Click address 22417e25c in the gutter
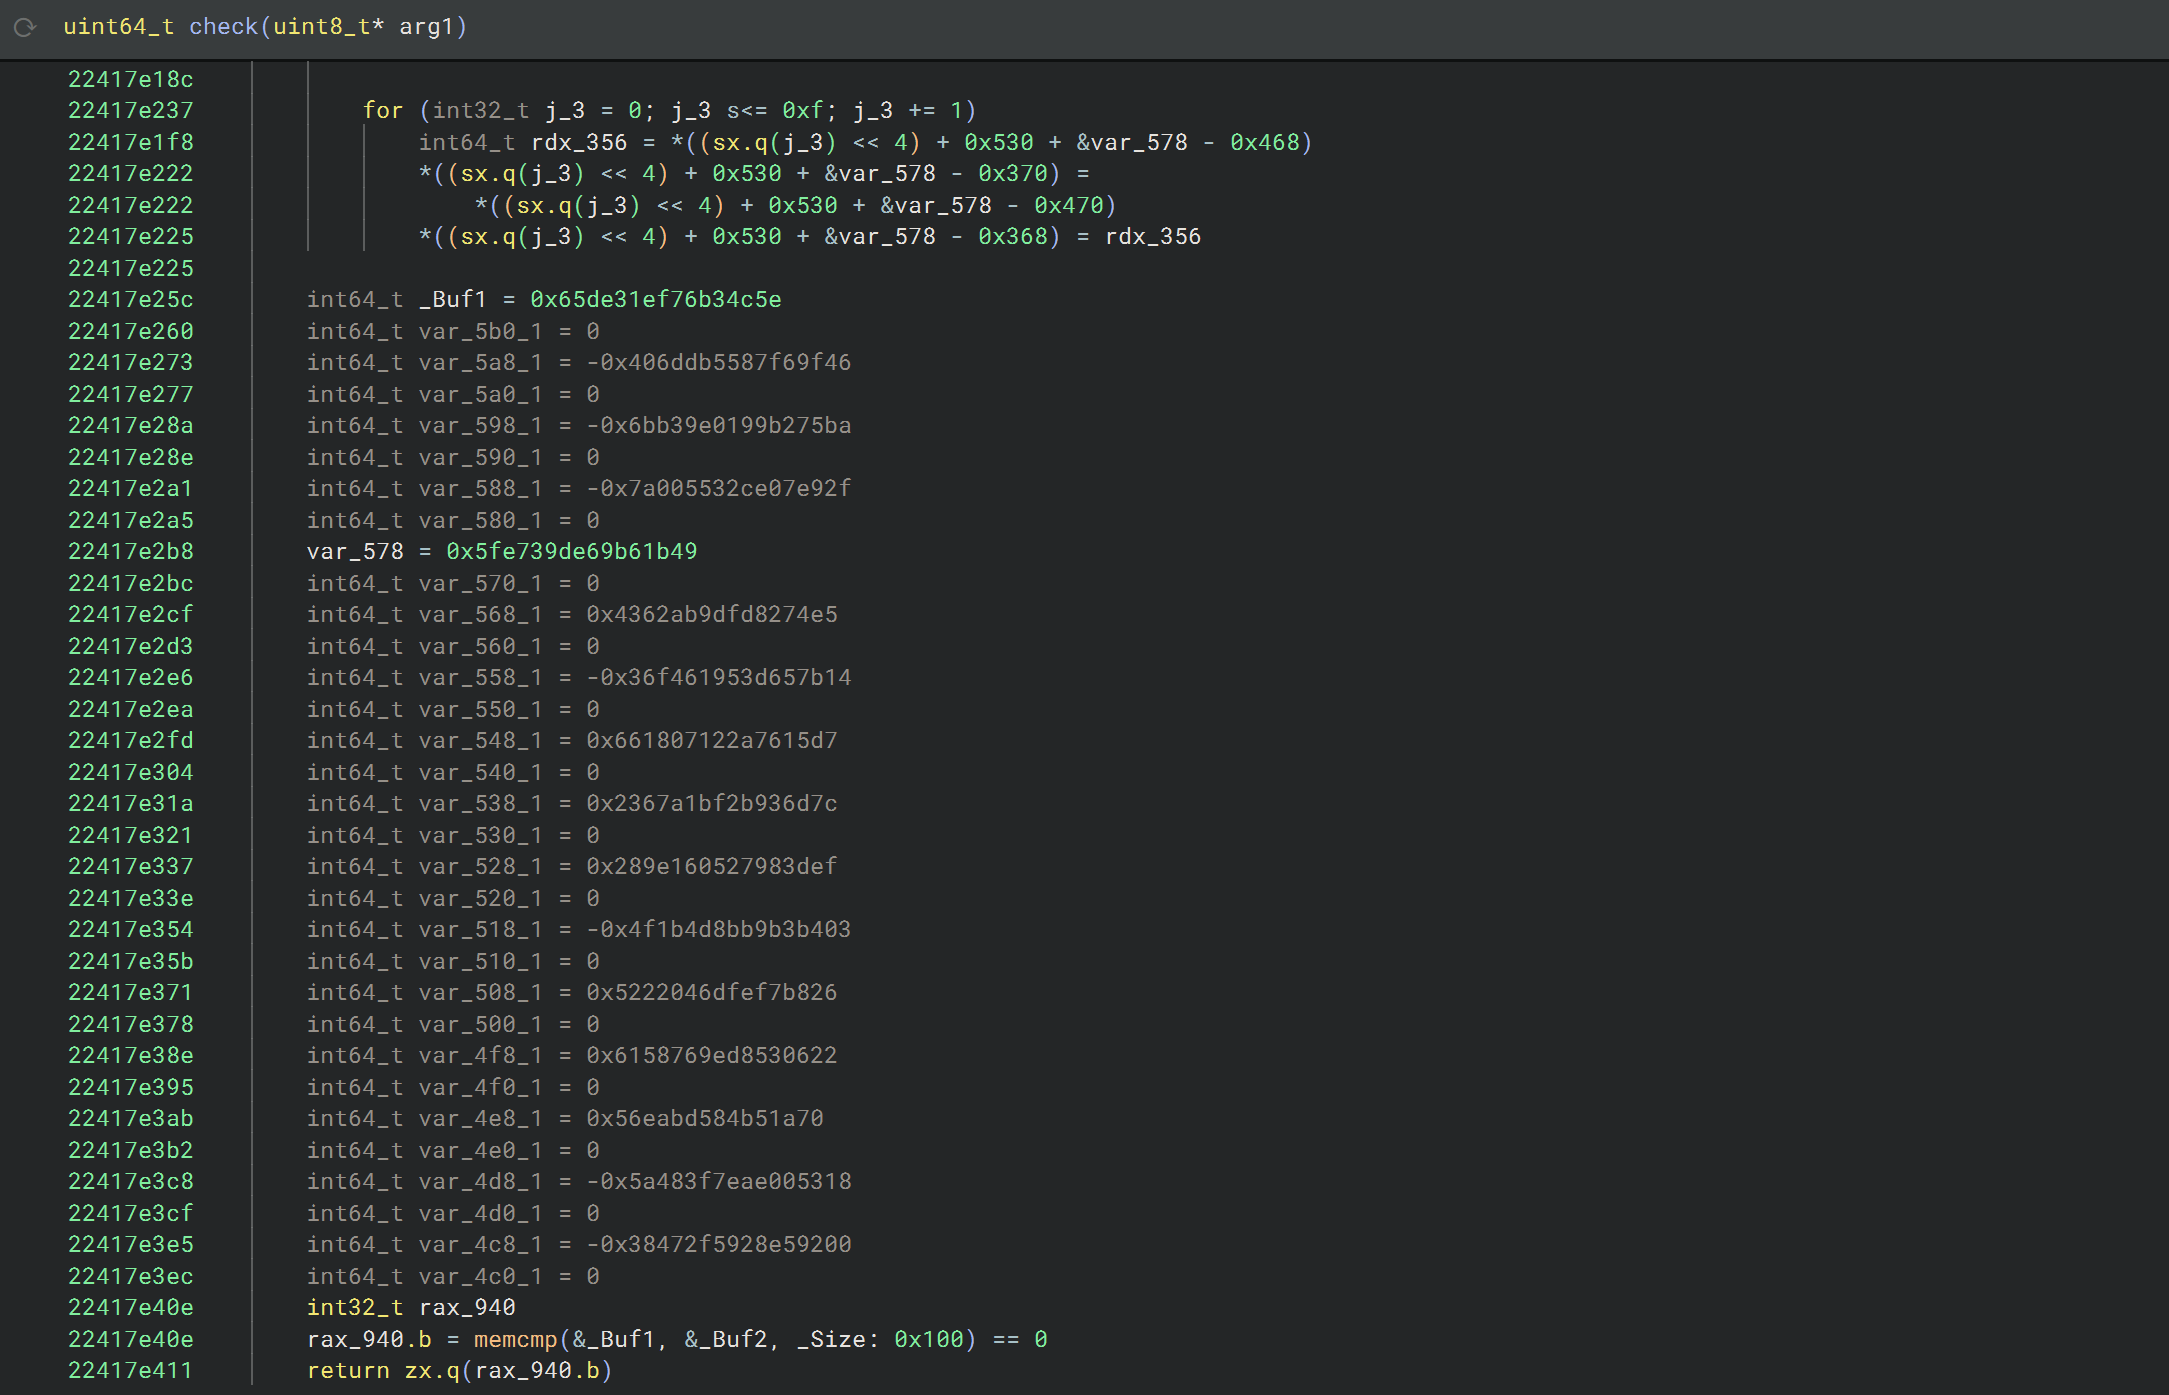Viewport: 2169px width, 1395px height. click(x=130, y=299)
